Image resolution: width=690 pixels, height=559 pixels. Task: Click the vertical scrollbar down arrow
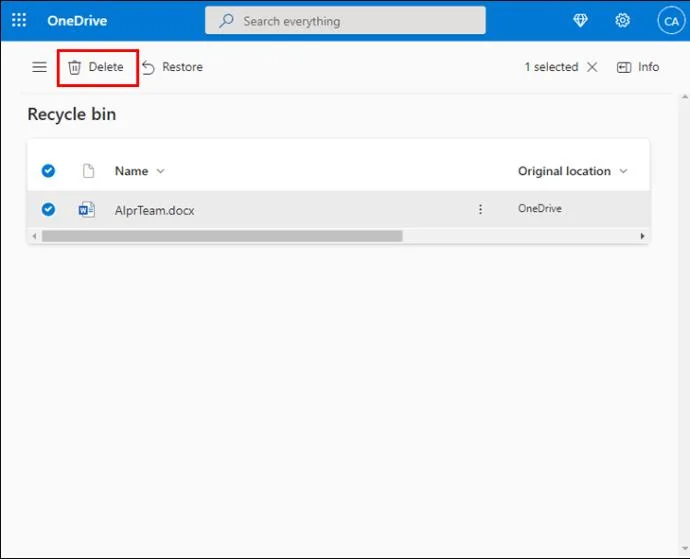pos(685,548)
